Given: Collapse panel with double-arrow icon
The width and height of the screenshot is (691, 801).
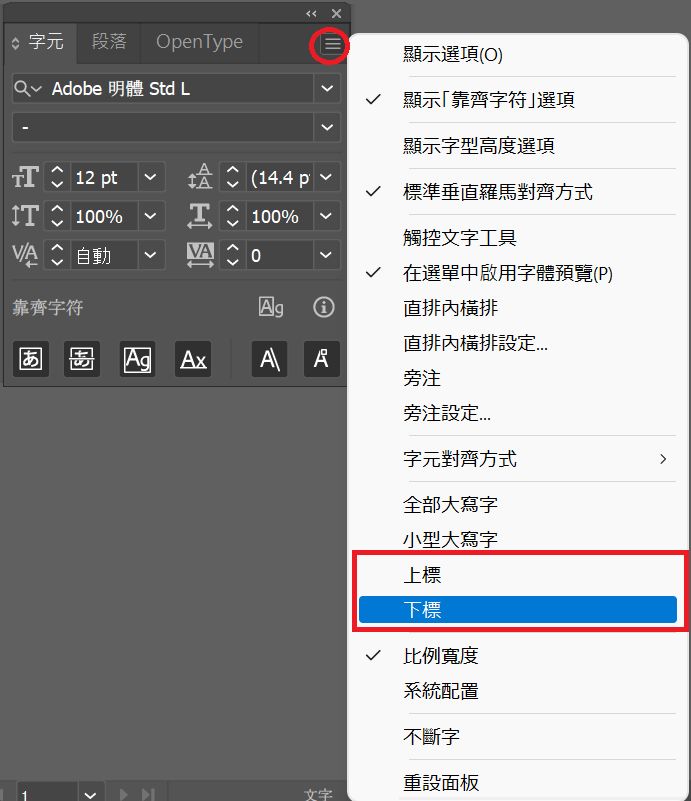Looking at the screenshot, I should pos(311,14).
